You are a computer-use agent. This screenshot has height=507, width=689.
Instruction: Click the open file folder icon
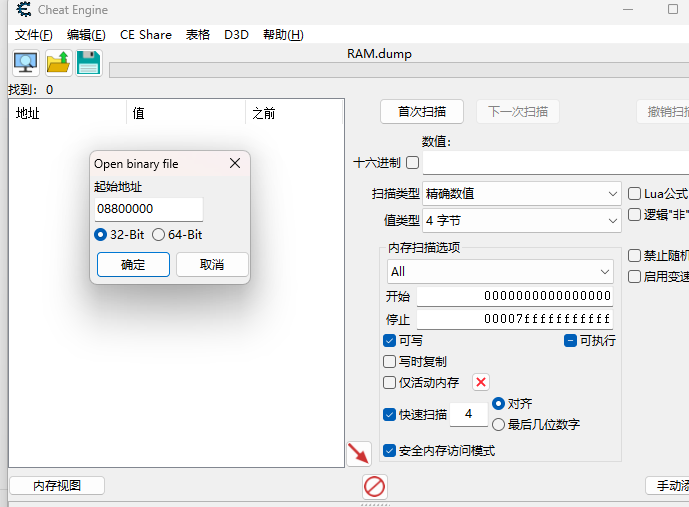click(x=58, y=64)
